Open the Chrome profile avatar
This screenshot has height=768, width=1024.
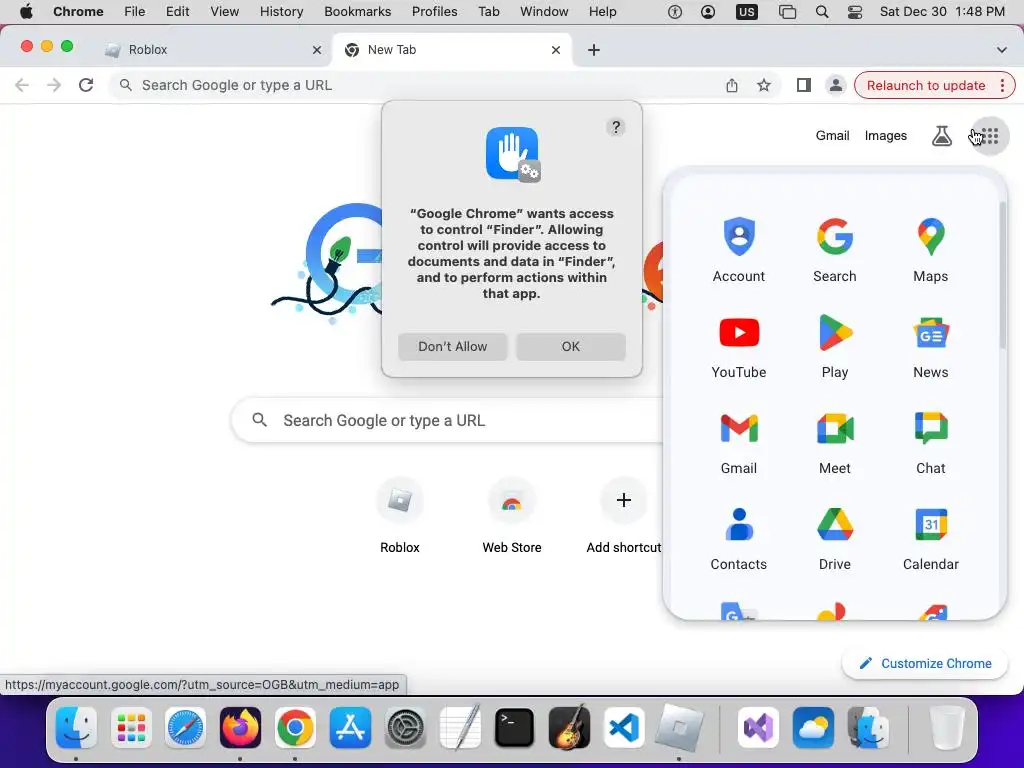point(835,86)
